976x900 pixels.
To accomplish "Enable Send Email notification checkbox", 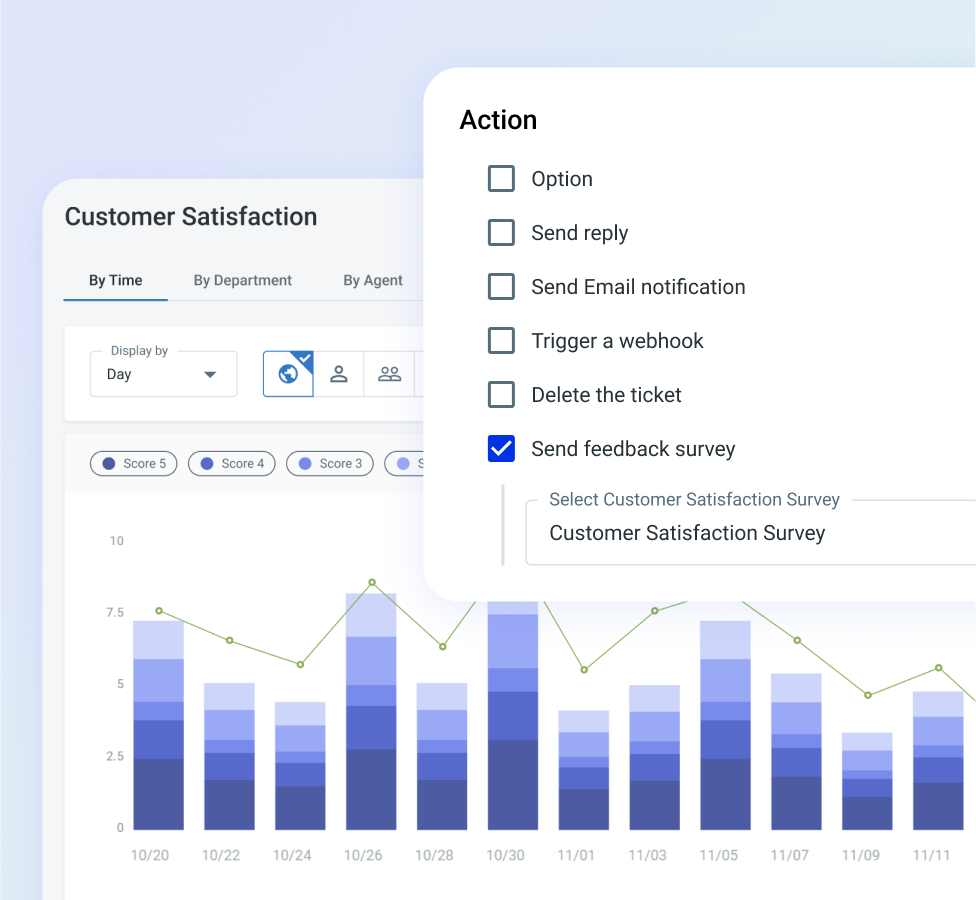I will tap(501, 287).
